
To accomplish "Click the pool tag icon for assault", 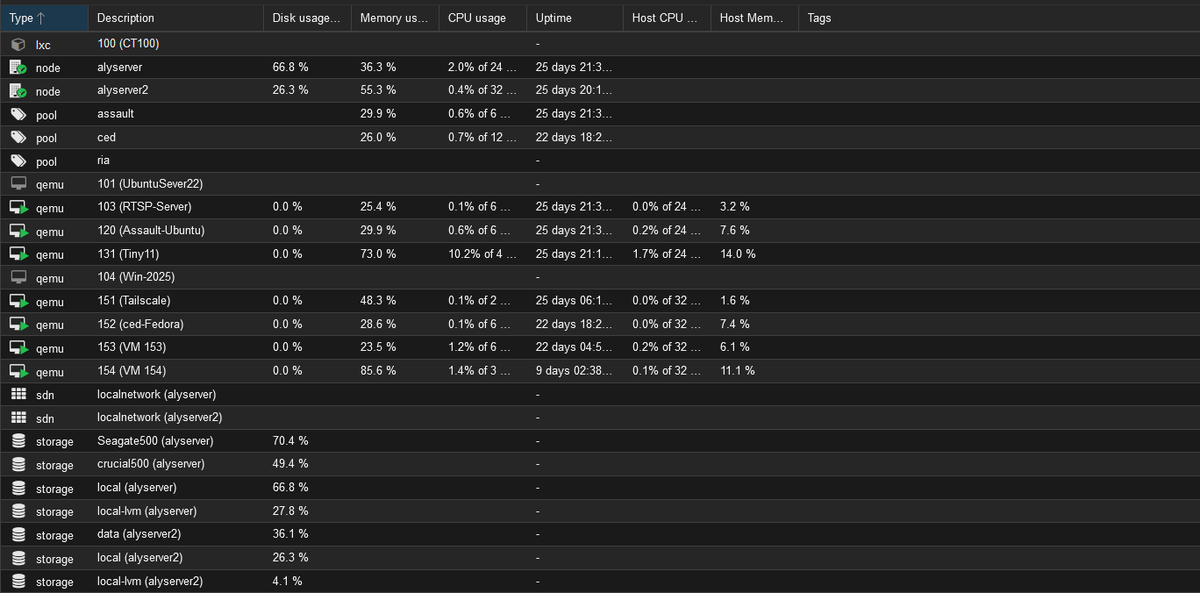I will (x=17, y=114).
